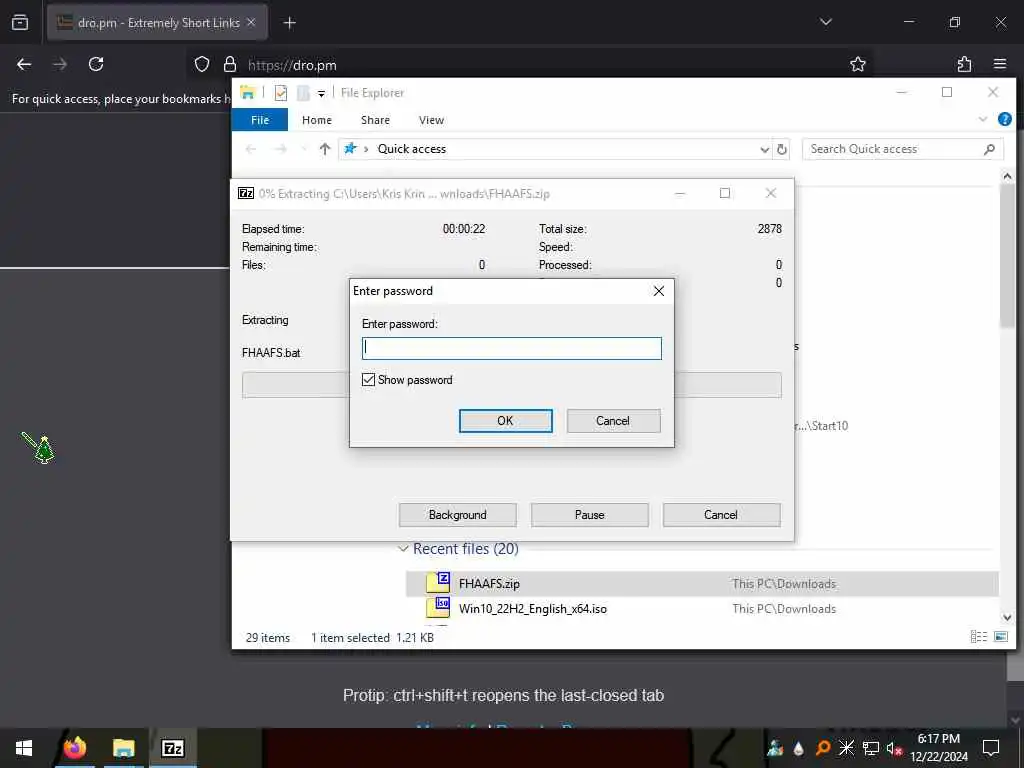Open the View ribbon tab
Image resolution: width=1024 pixels, height=768 pixels.
(x=431, y=120)
